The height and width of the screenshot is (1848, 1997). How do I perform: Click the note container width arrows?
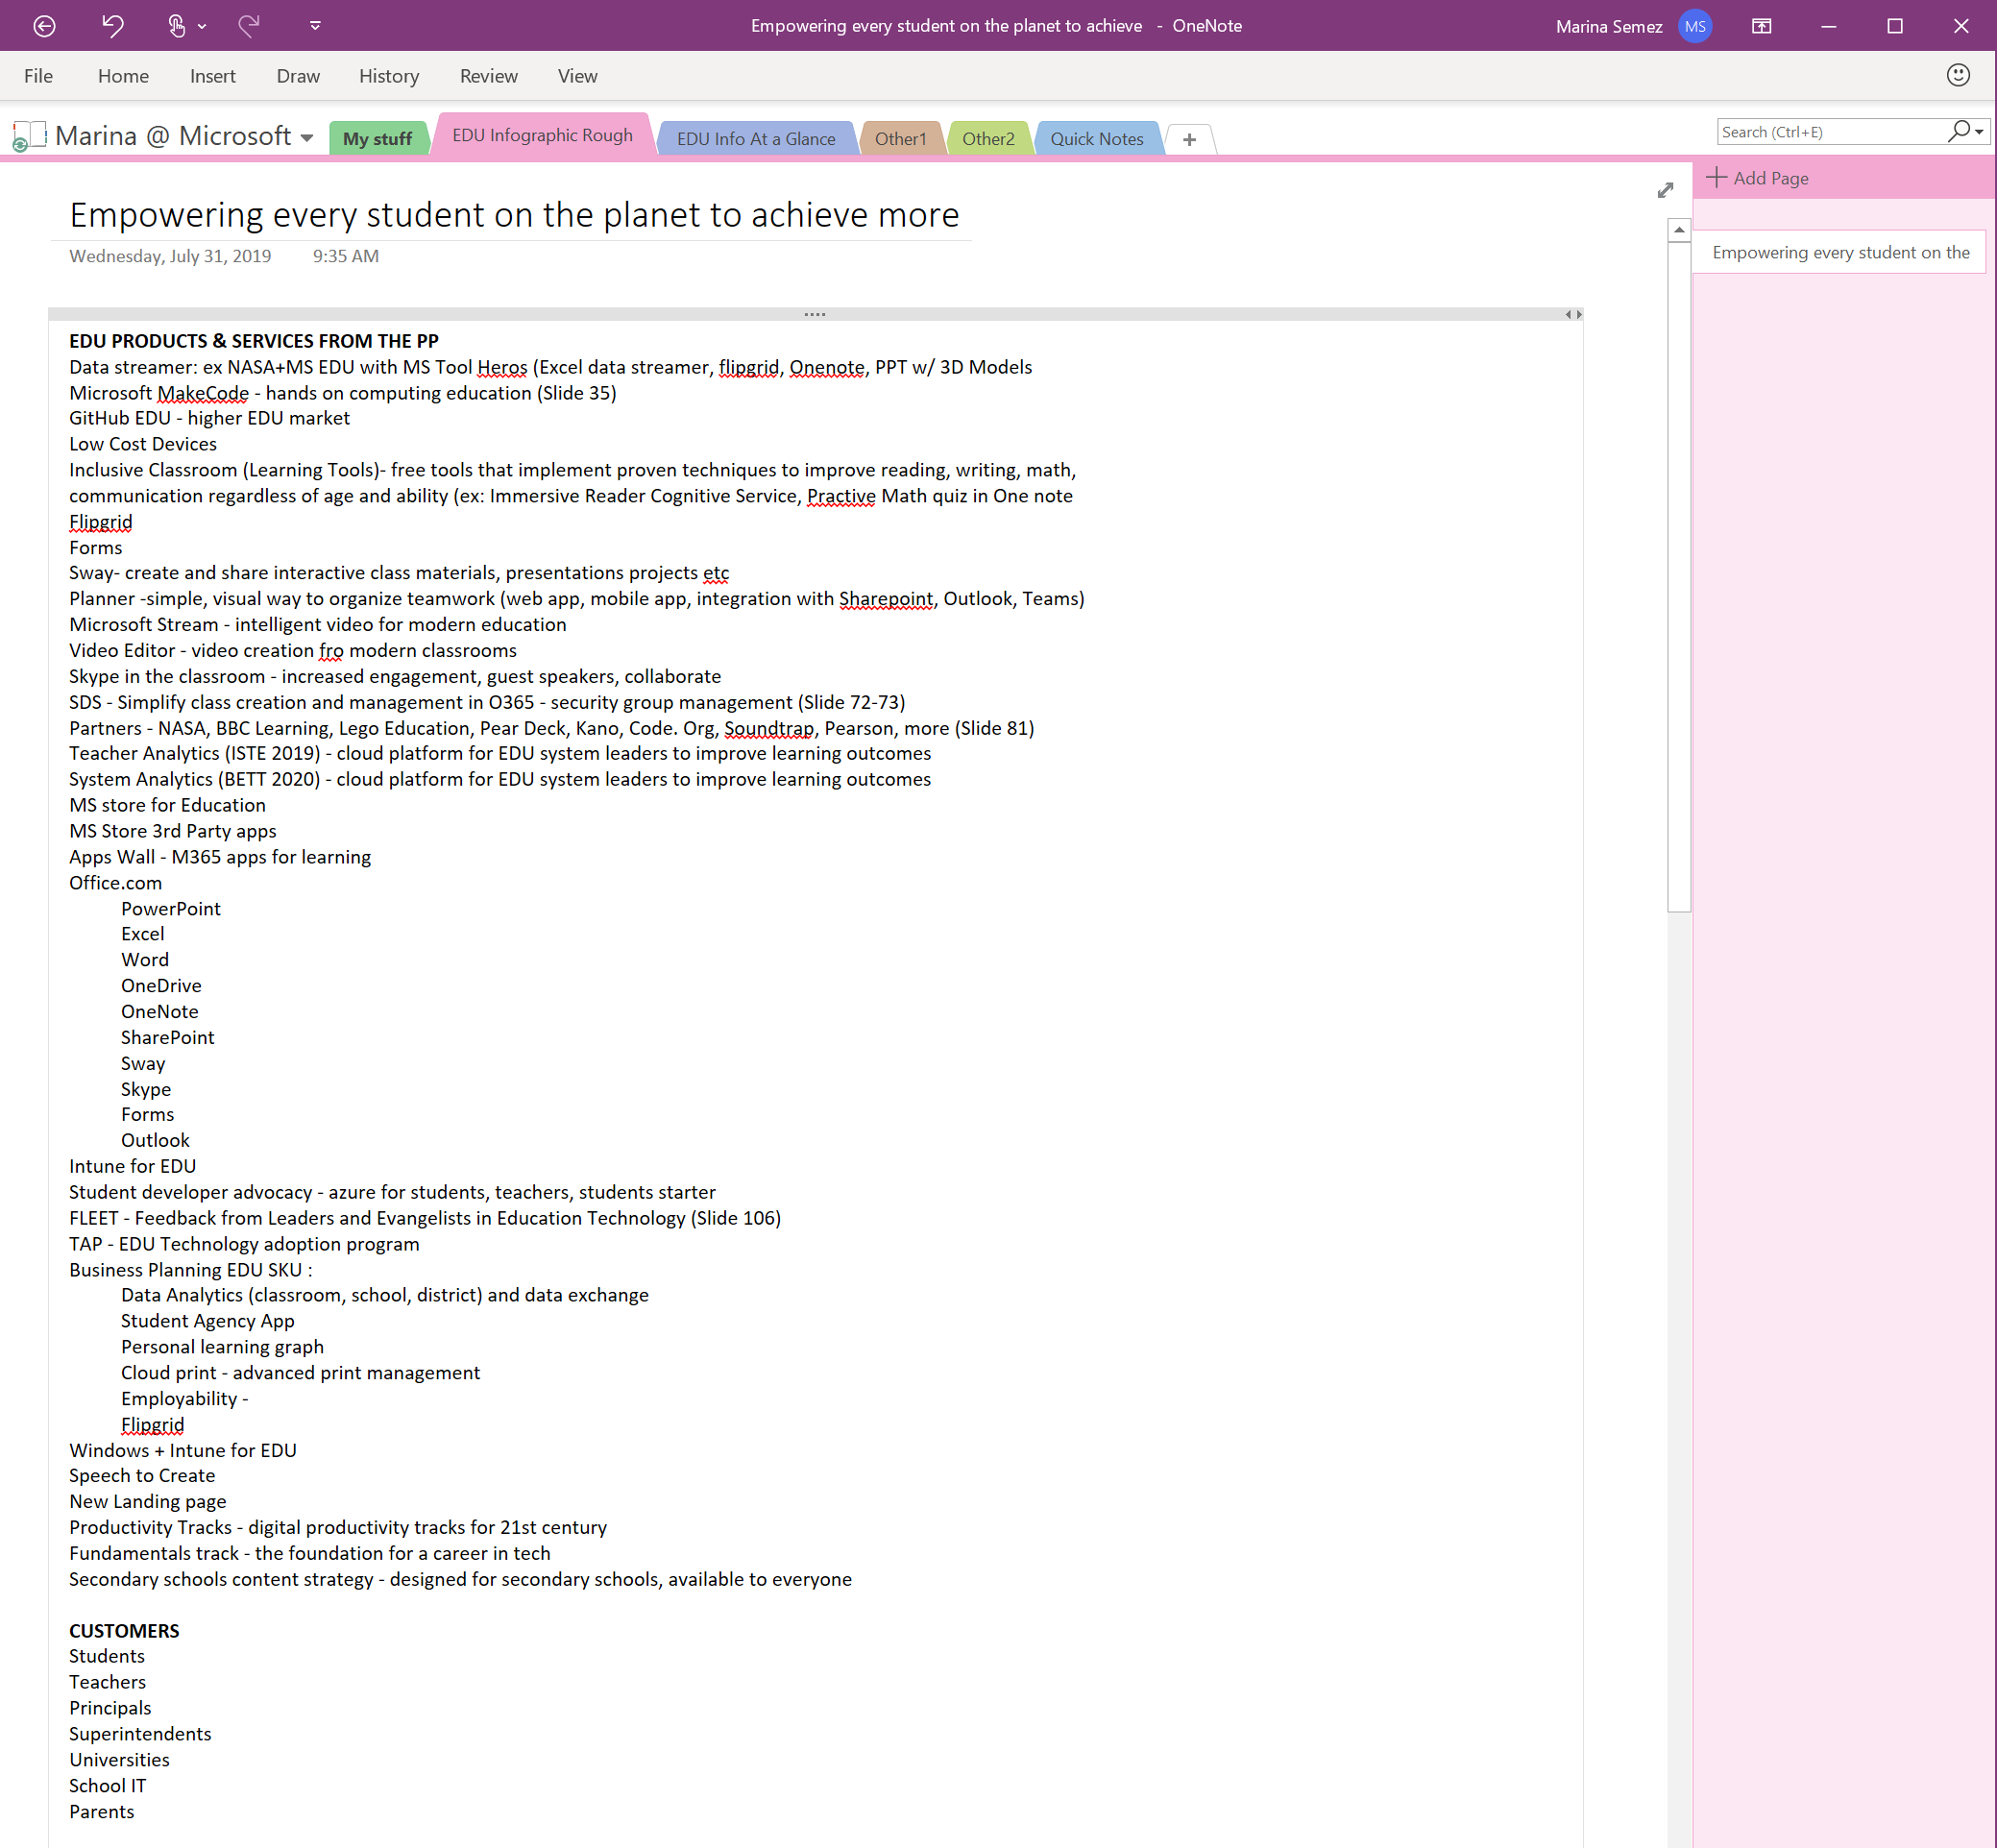pyautogui.click(x=1573, y=314)
